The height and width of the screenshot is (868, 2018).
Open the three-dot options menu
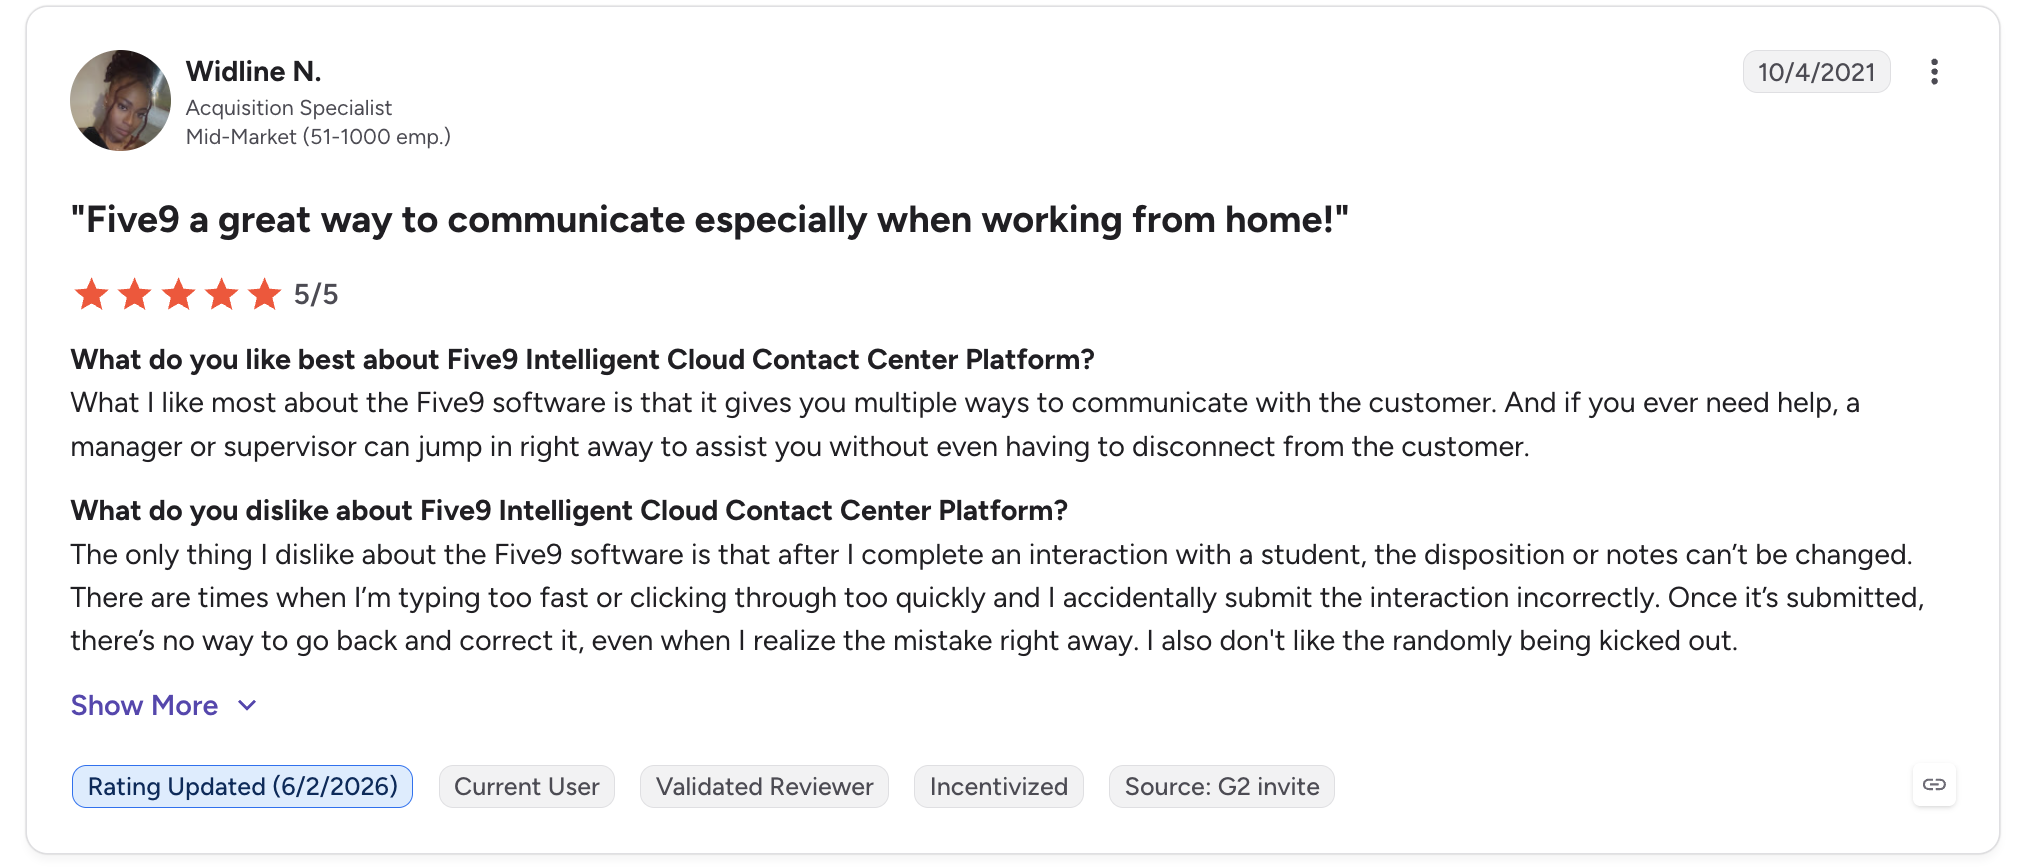coord(1934,72)
